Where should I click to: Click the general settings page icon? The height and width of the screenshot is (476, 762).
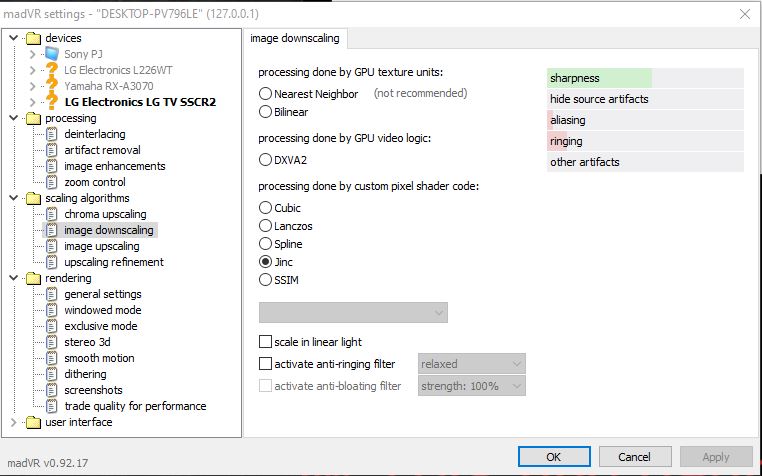[x=52, y=295]
